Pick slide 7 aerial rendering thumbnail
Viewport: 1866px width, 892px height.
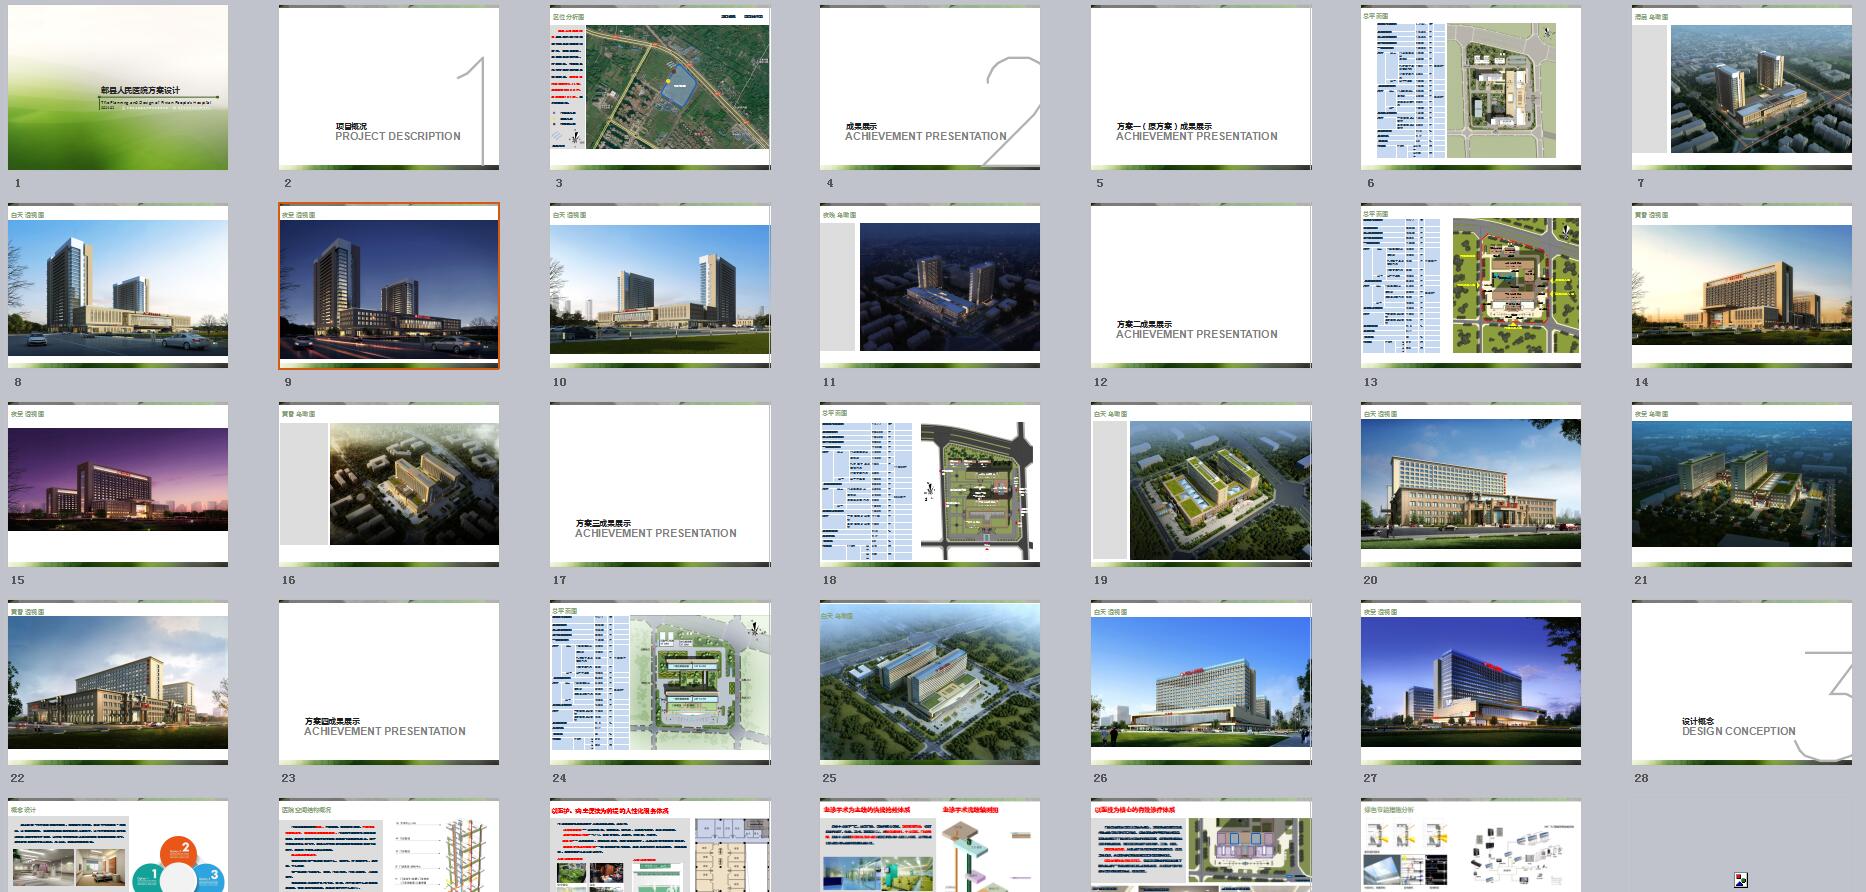[x=1742, y=88]
